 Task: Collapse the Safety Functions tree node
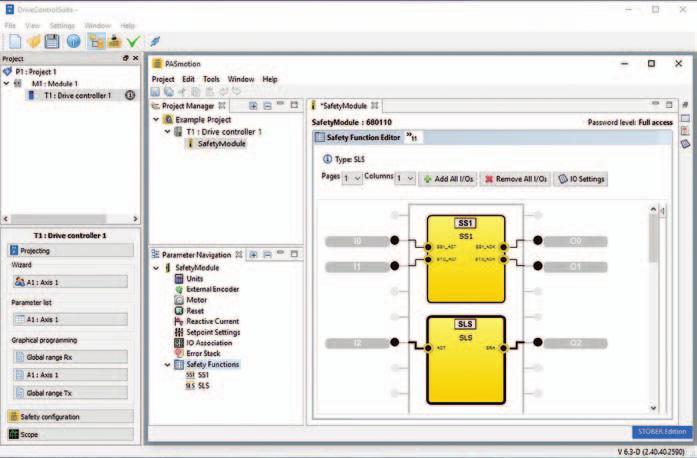coord(168,365)
